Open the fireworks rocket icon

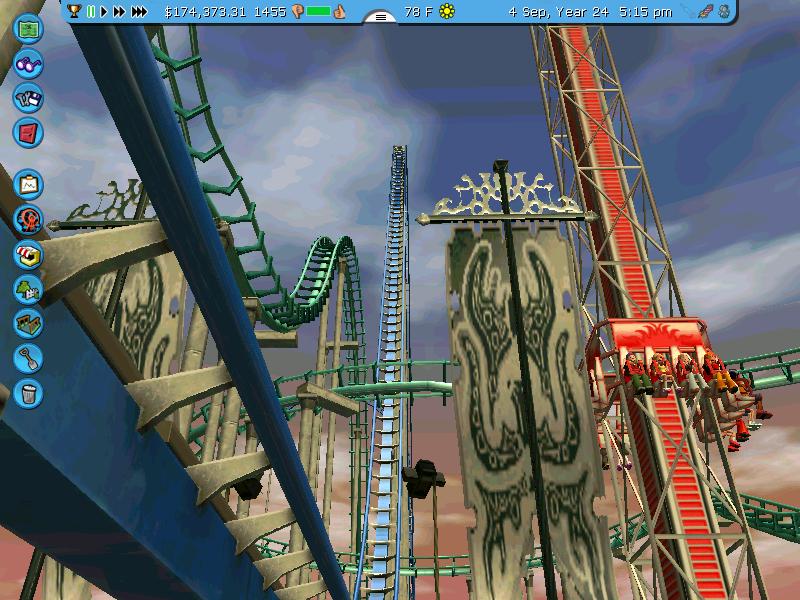[706, 12]
